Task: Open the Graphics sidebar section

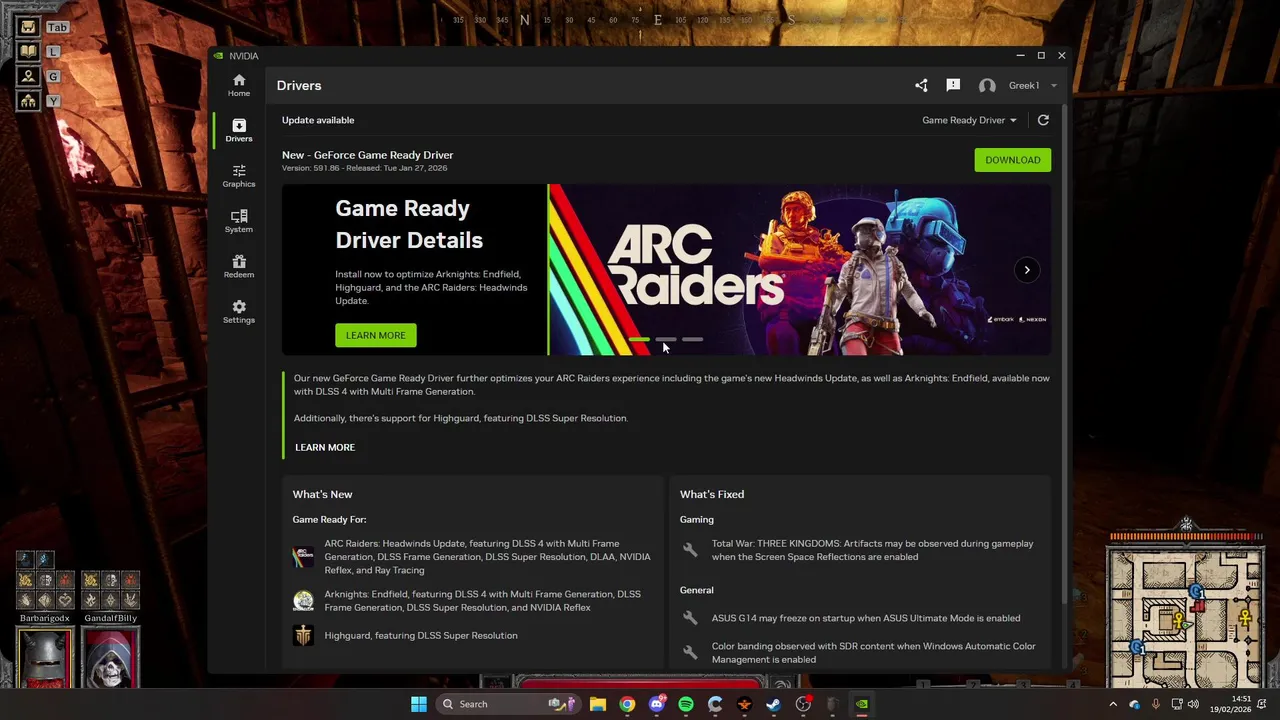Action: (238, 176)
